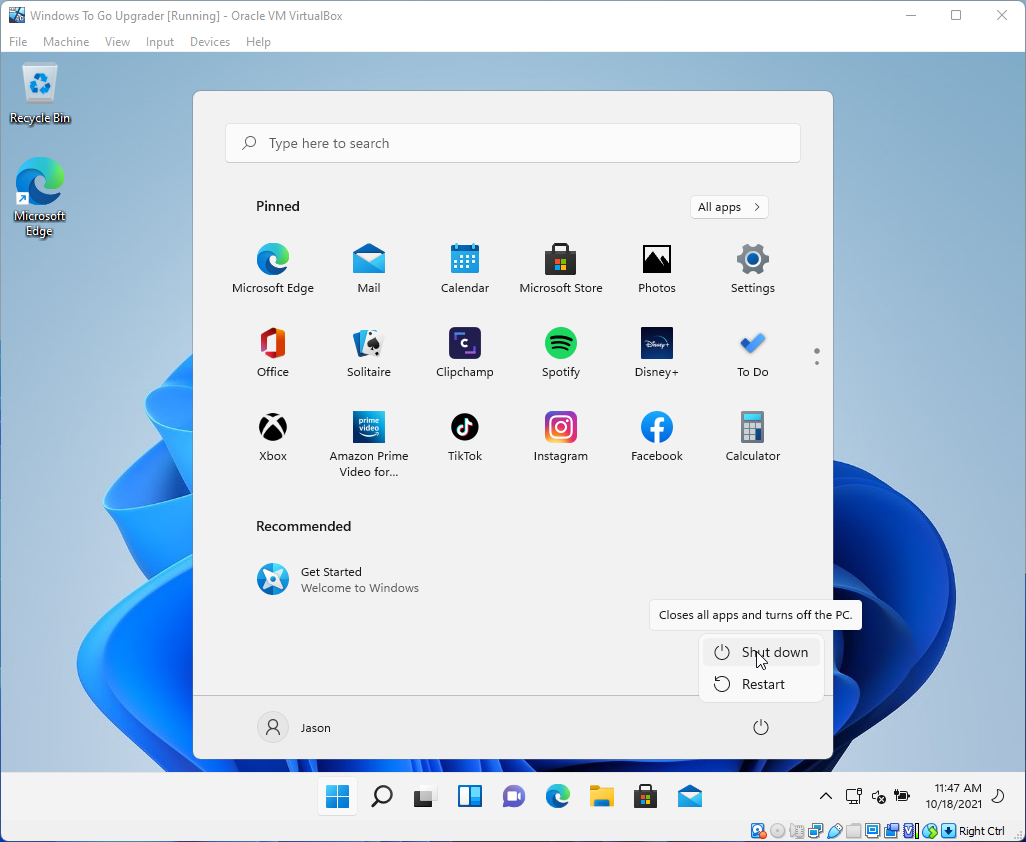Select Microsoft Edge desktop shortcut

pos(39,197)
